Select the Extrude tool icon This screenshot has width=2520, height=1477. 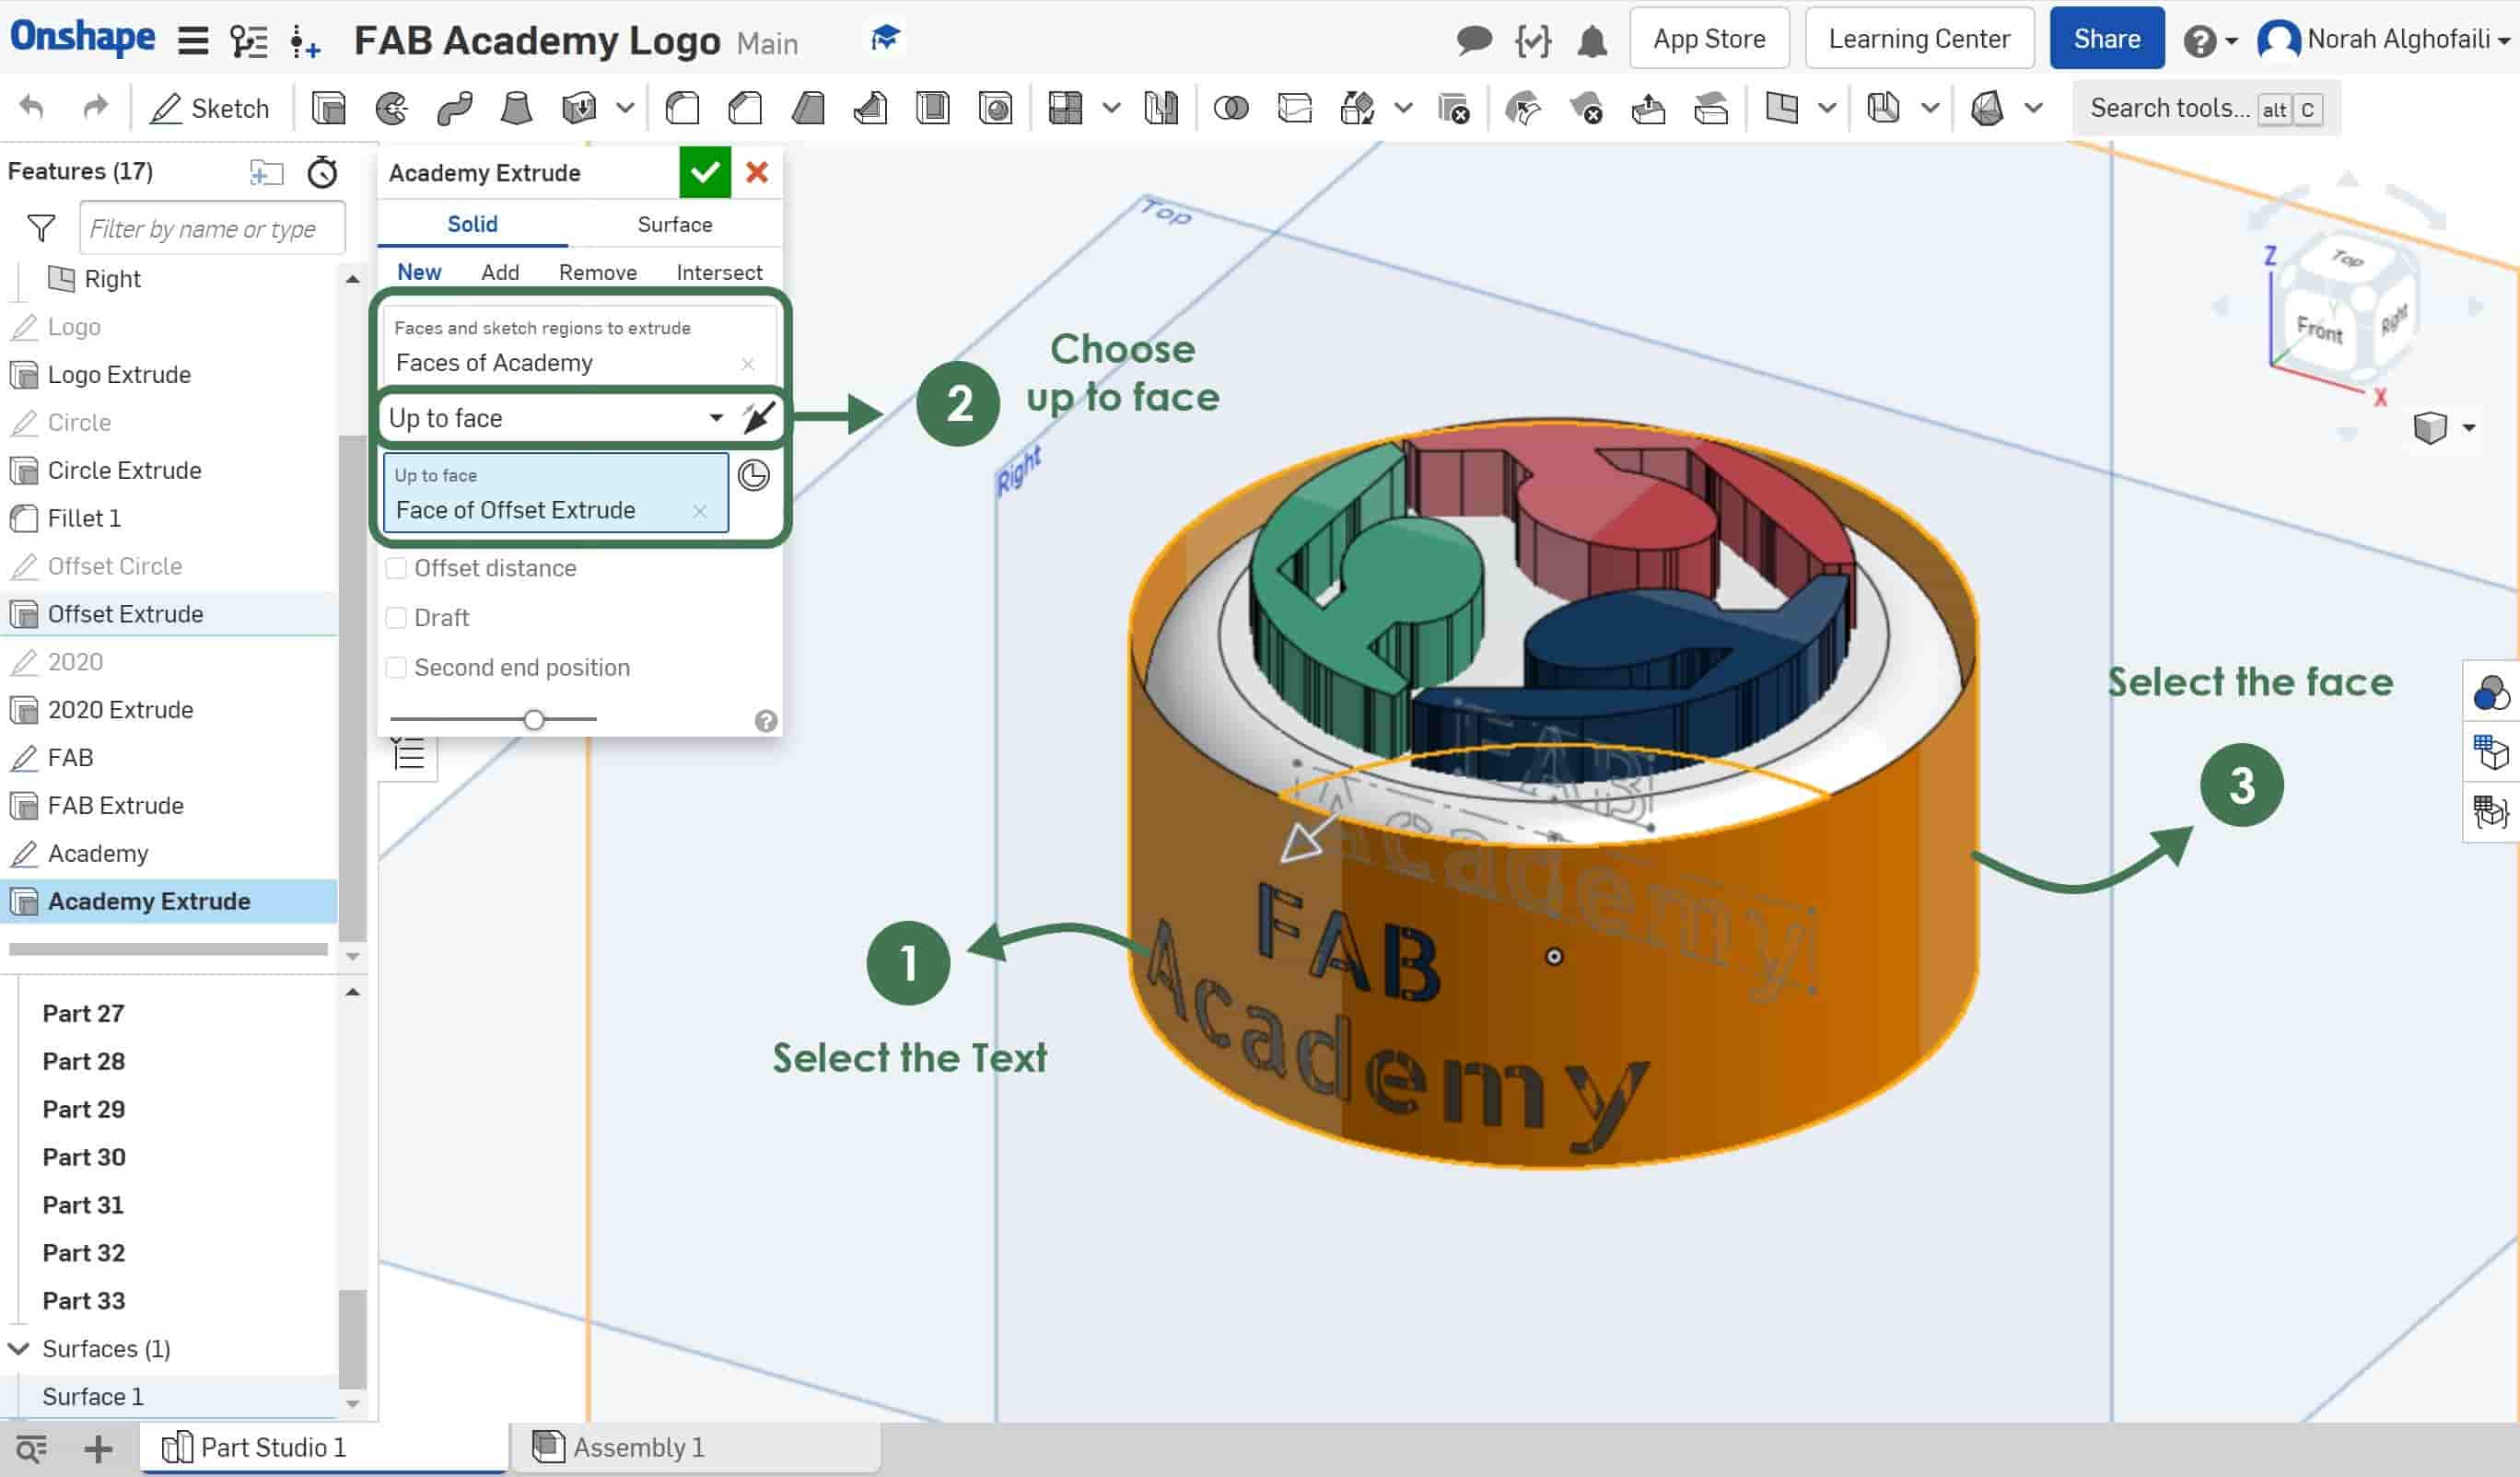[328, 107]
